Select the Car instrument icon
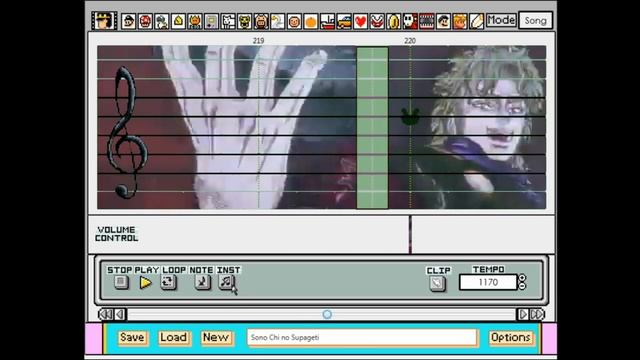The height and width of the screenshot is (360, 640). point(344,21)
